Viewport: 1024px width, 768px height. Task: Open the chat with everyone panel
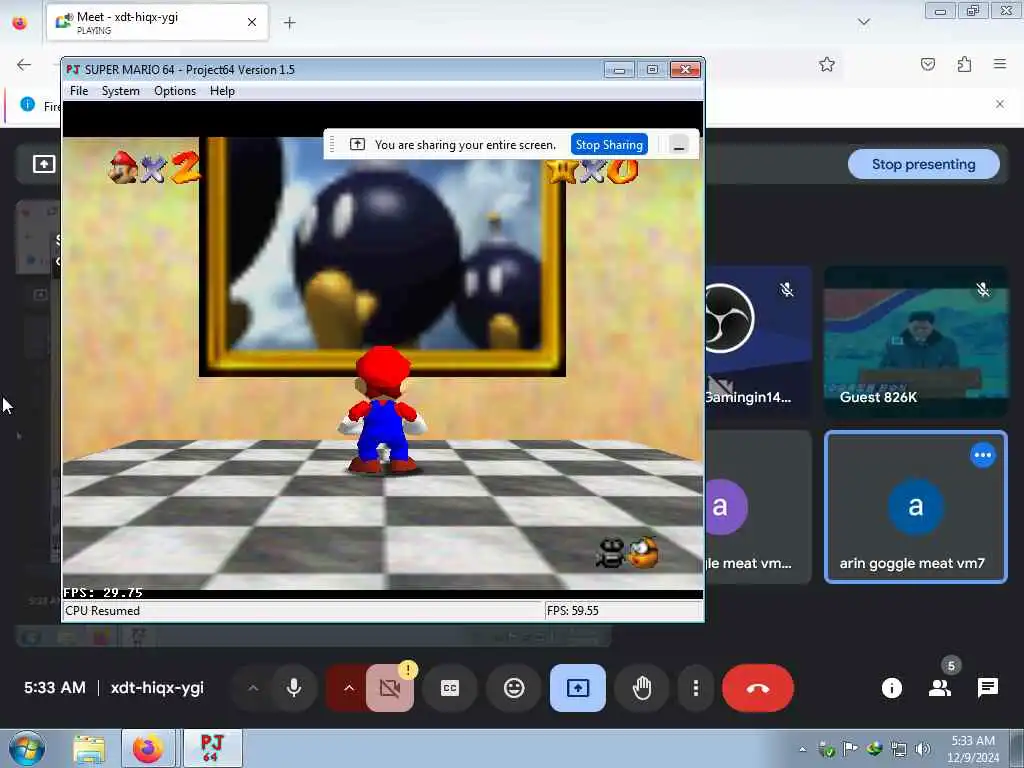click(x=987, y=688)
